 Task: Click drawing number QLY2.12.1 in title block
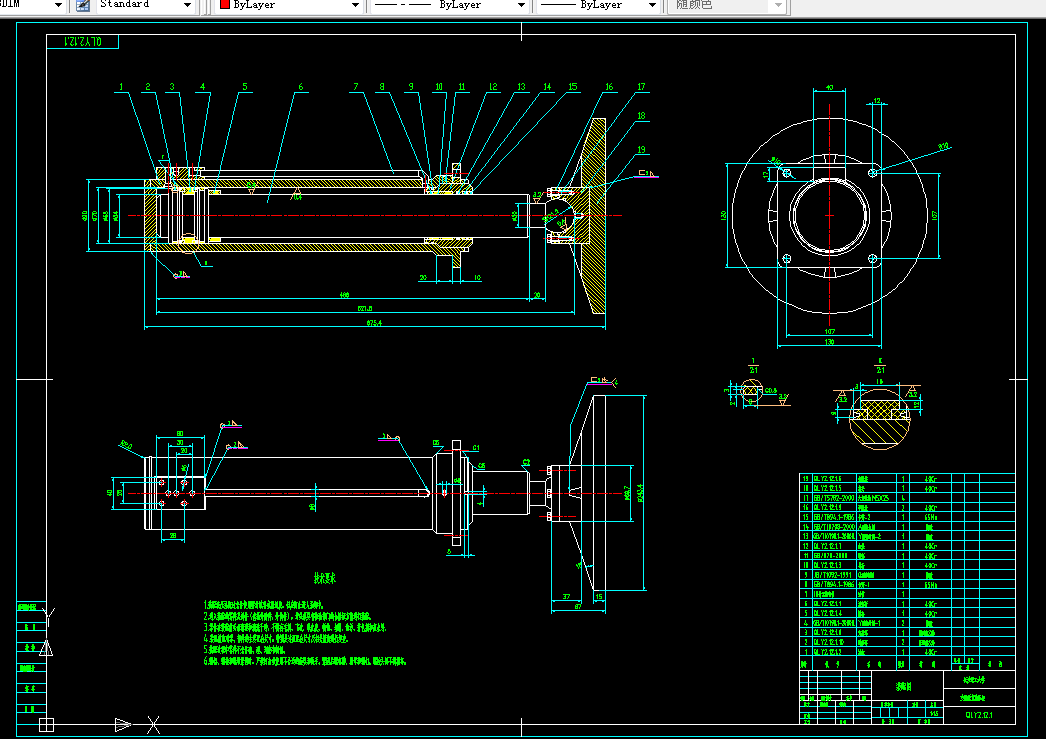coord(978,714)
